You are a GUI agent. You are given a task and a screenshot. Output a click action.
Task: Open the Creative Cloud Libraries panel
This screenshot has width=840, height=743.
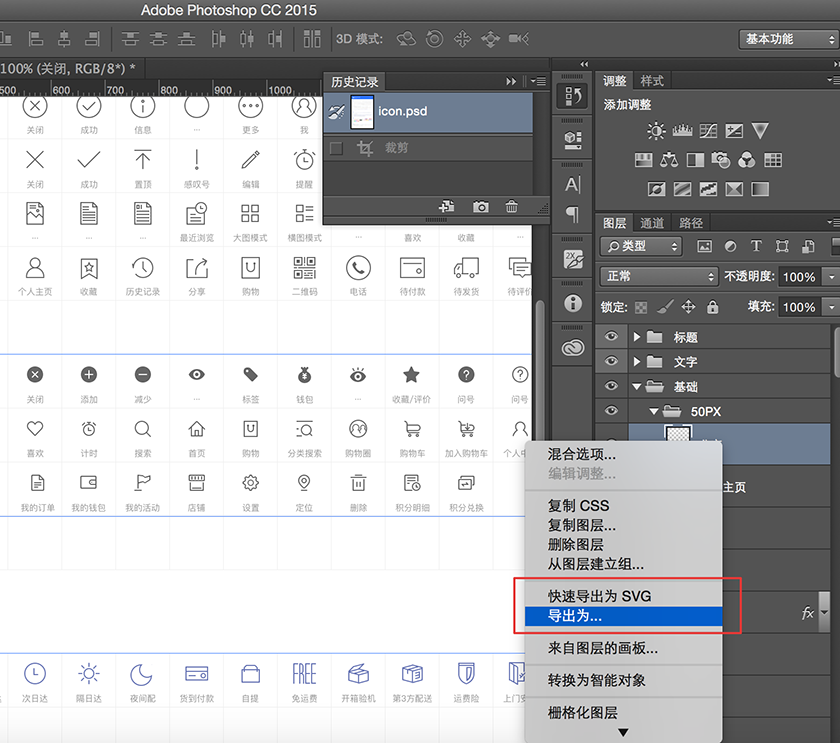click(573, 349)
